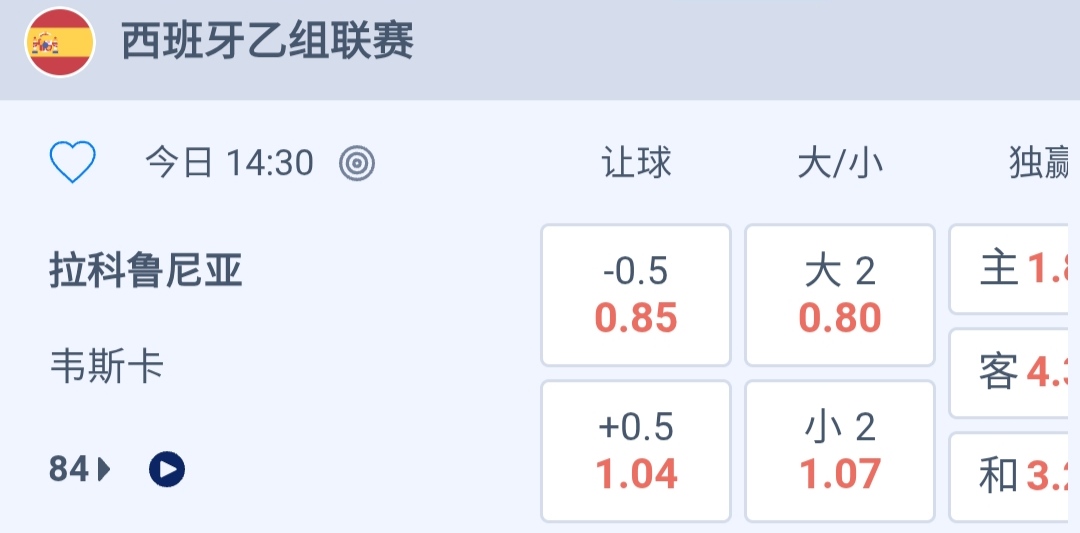
Task: Click match time 今日 14:30
Action: pos(230,163)
